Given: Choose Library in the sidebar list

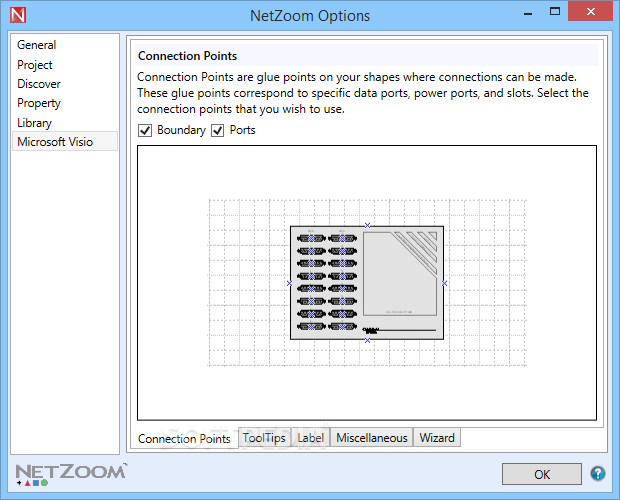Looking at the screenshot, I should 64,123.
